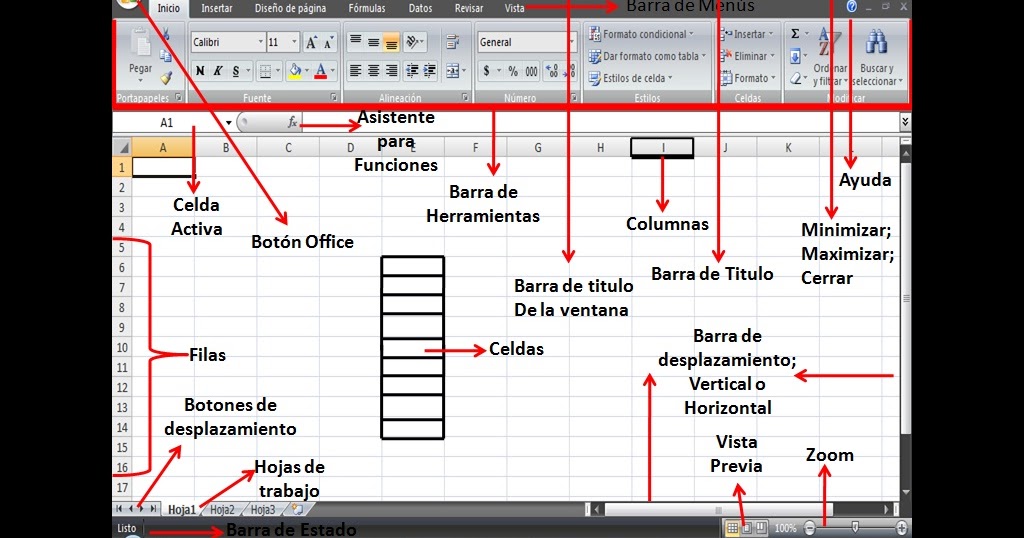Switch to the Hoja3 sheet tab

(x=263, y=510)
